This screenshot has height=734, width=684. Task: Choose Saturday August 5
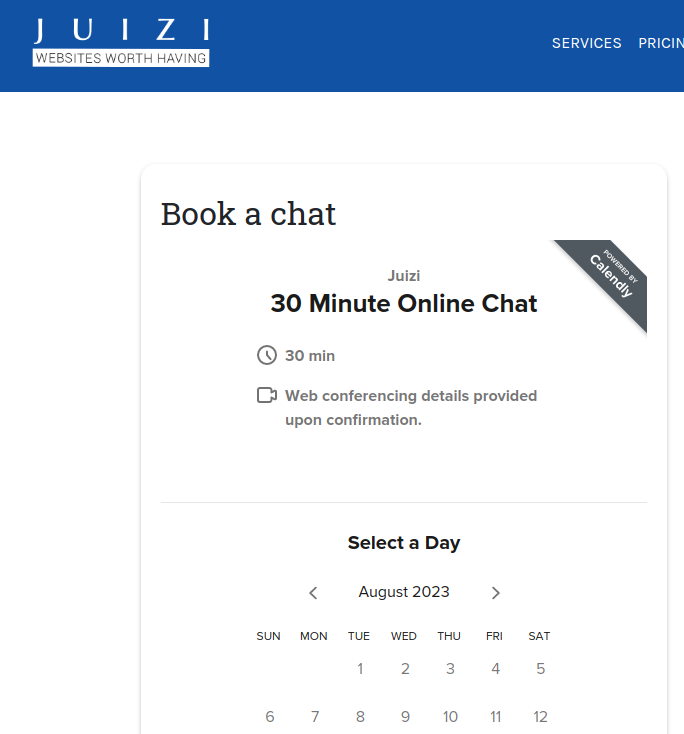[x=540, y=669]
